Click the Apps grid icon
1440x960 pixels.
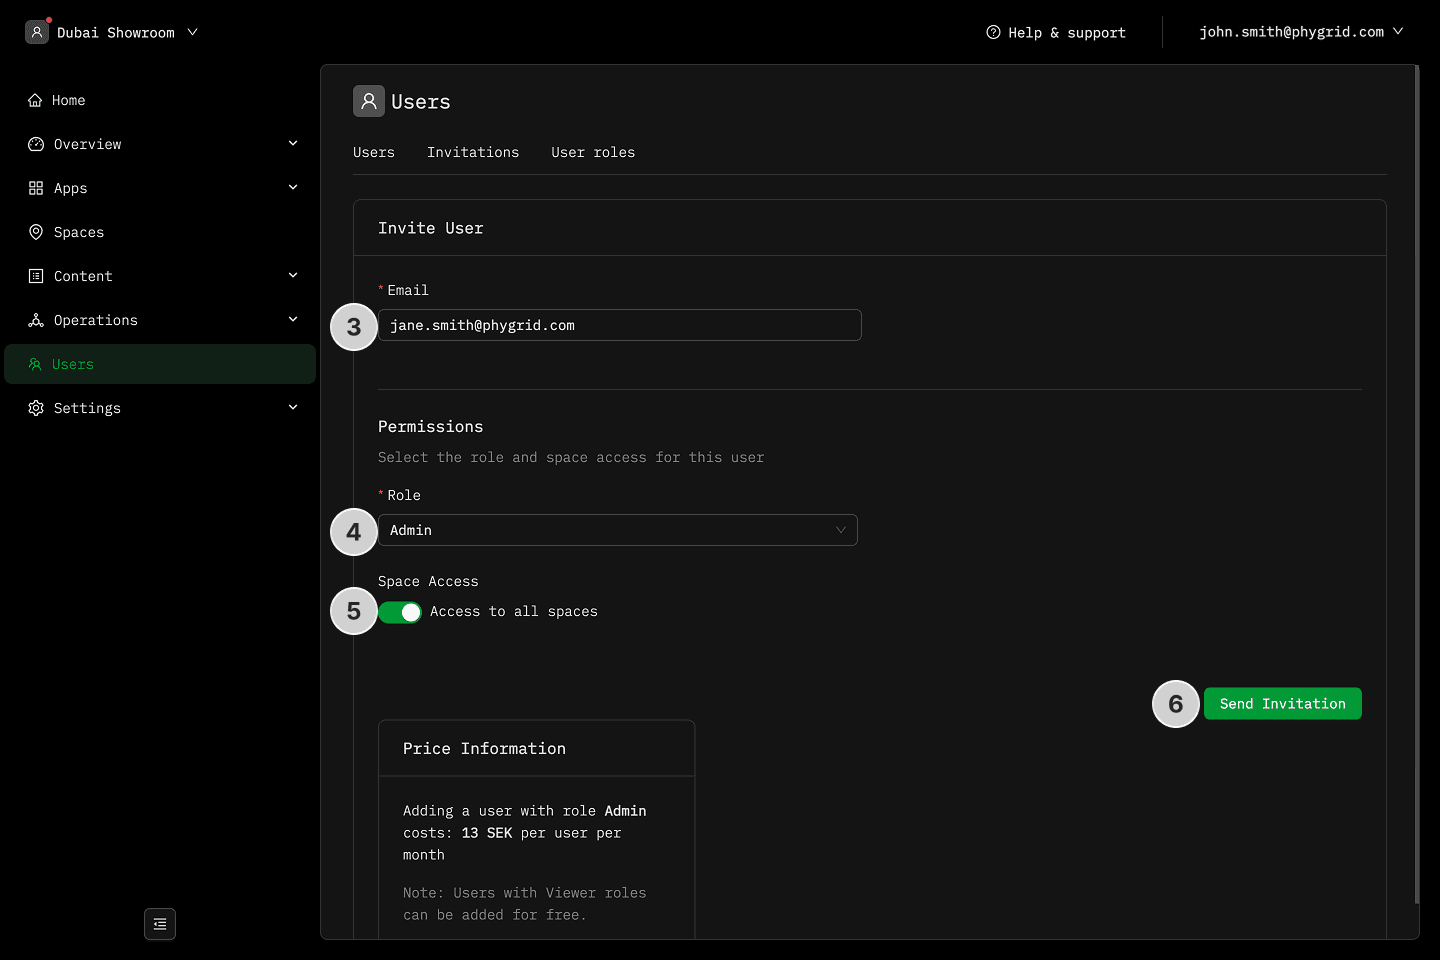pos(36,188)
